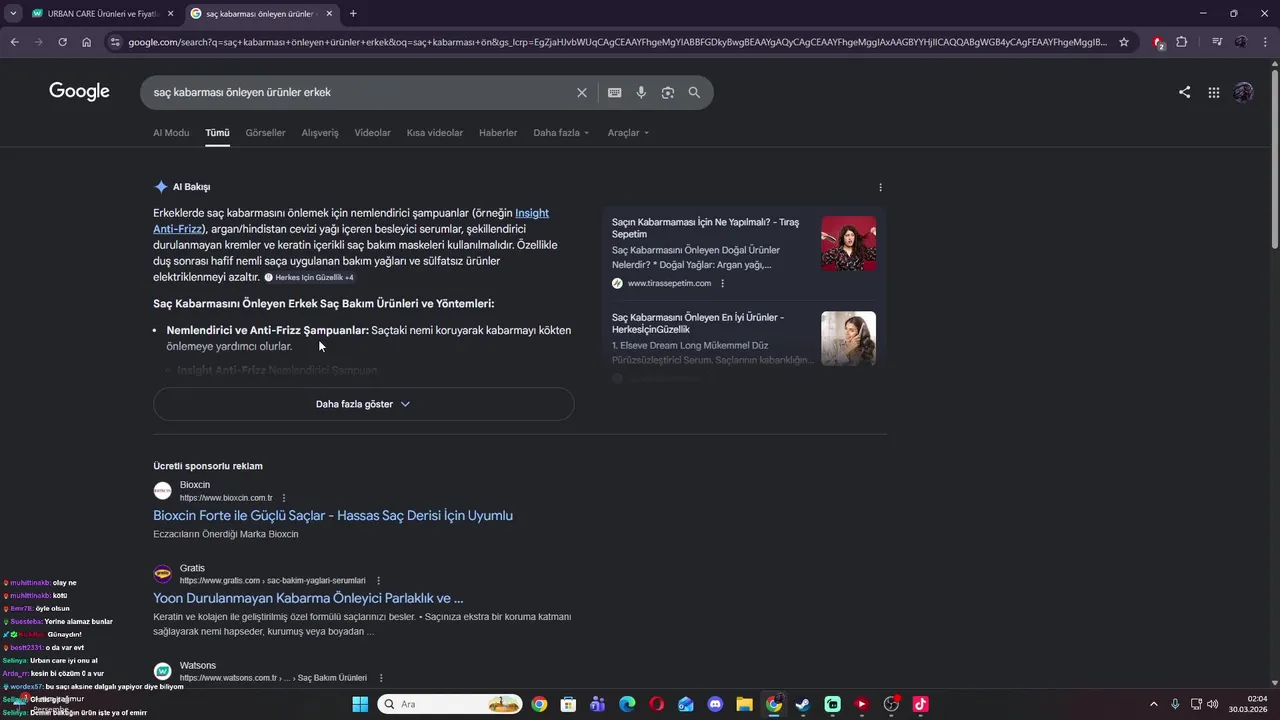Open the options menu for Gratis result
The image size is (1280, 720).
pos(378,581)
